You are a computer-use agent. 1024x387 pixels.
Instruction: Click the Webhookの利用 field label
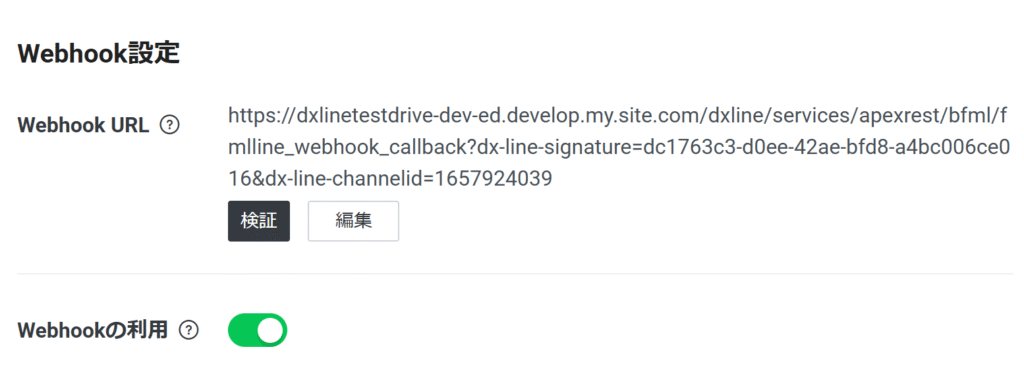(x=93, y=331)
